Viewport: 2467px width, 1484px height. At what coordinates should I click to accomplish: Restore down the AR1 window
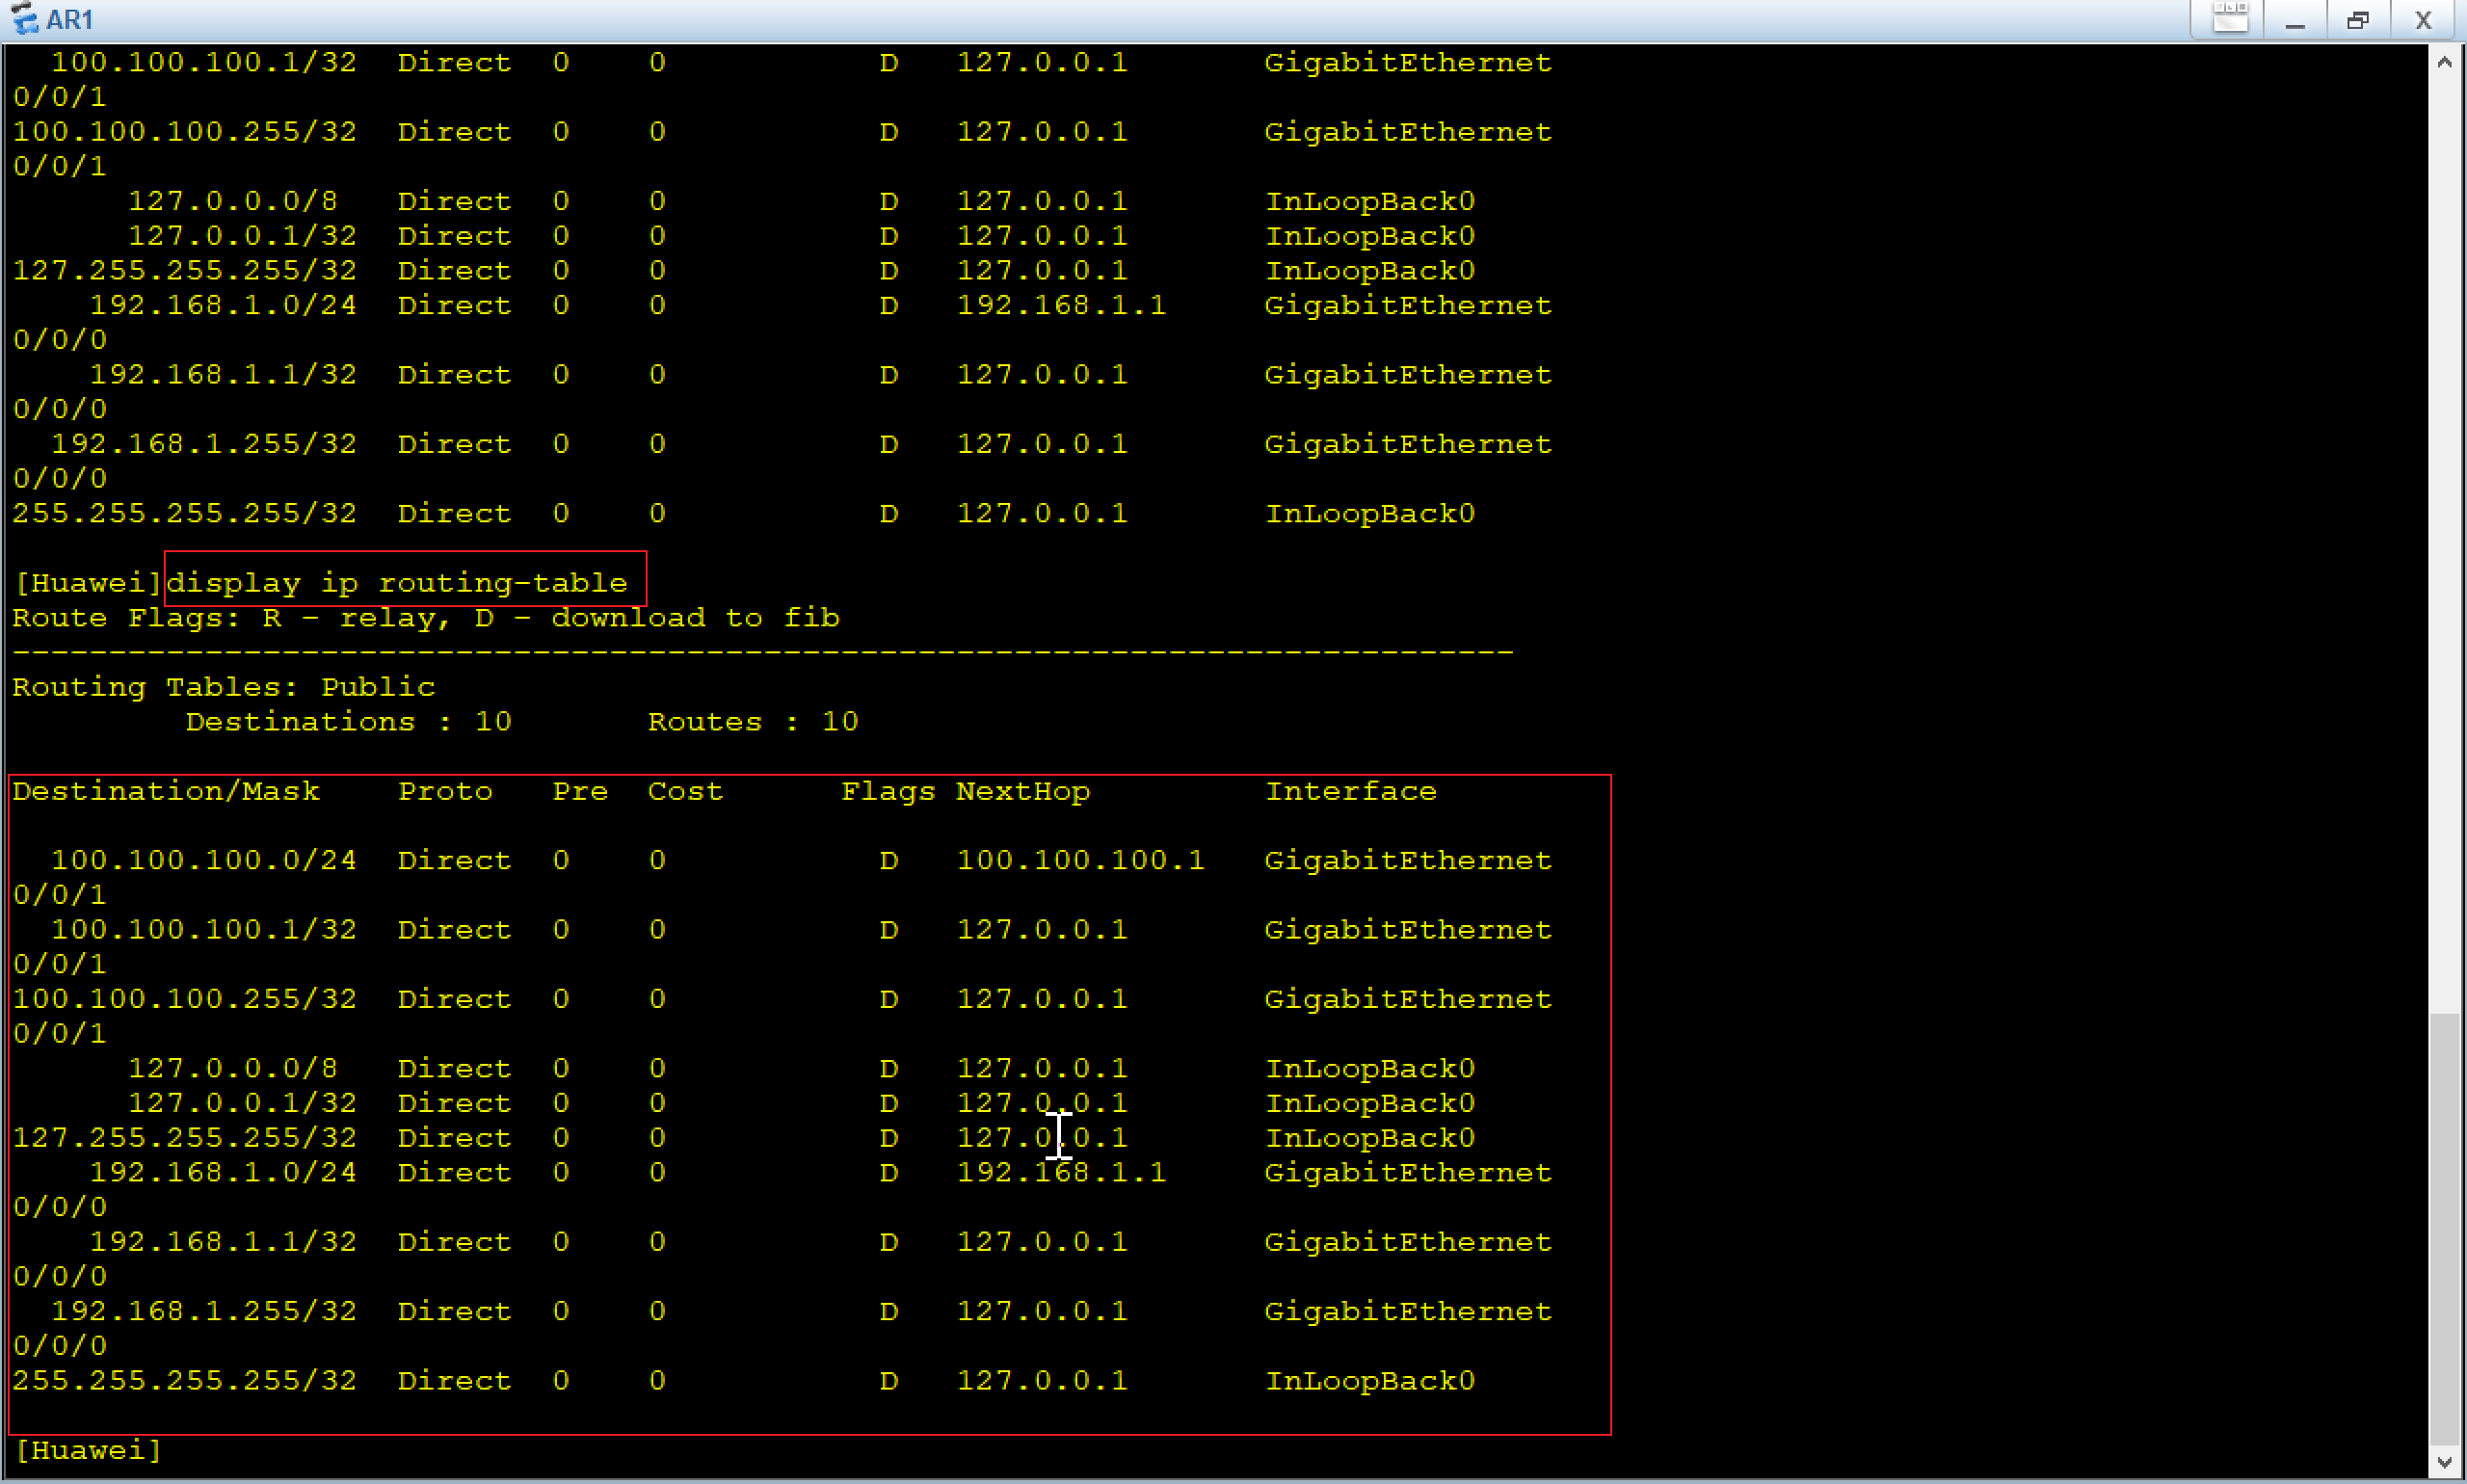pos(2358,19)
